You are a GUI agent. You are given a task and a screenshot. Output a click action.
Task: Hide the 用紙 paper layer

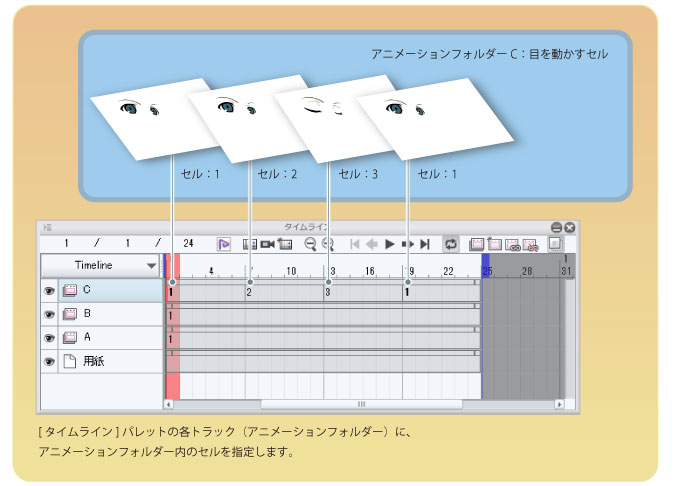tap(49, 362)
